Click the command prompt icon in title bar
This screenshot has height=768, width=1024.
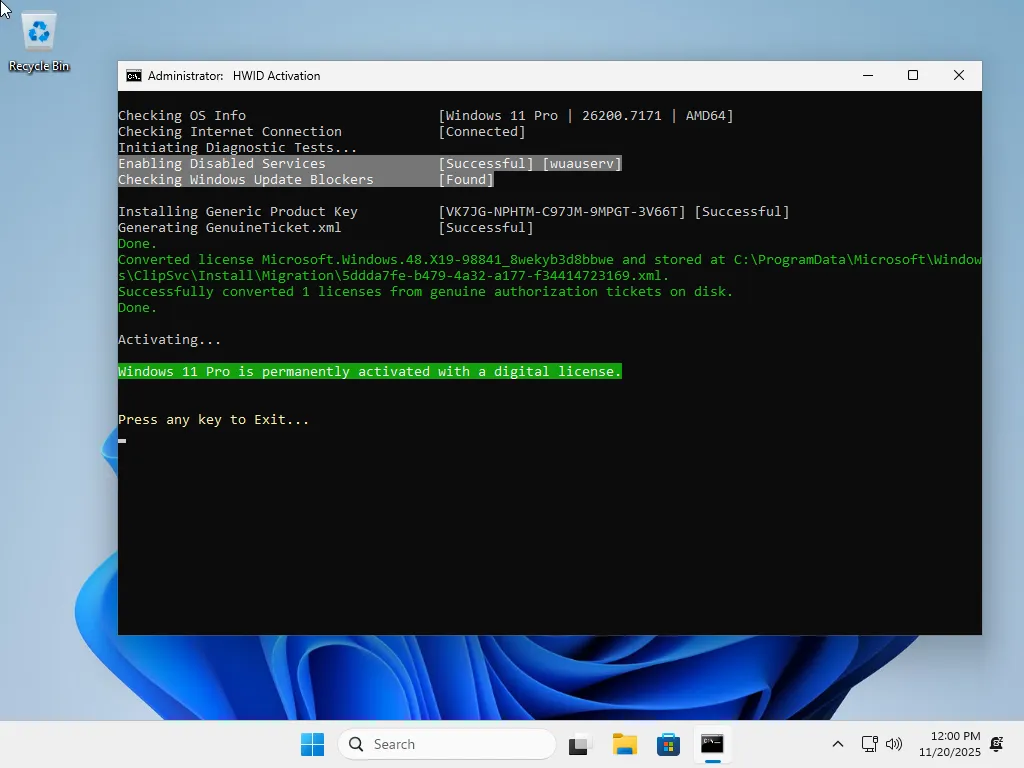[134, 76]
